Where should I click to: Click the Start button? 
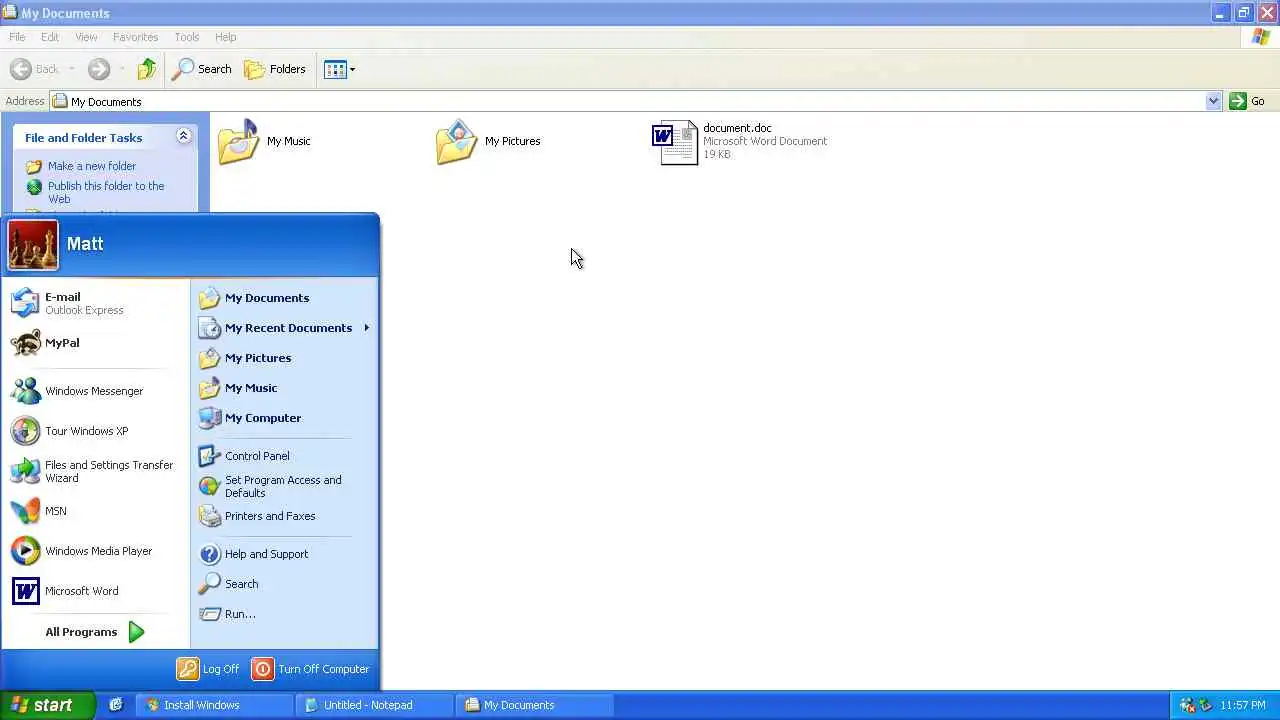pyautogui.click(x=47, y=705)
